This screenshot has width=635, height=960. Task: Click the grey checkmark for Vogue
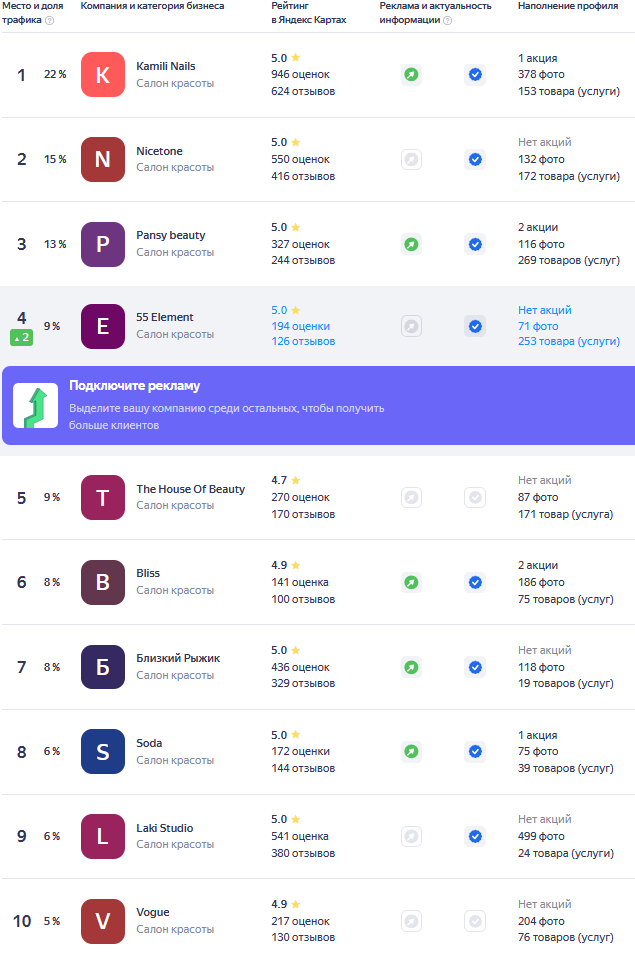click(475, 921)
